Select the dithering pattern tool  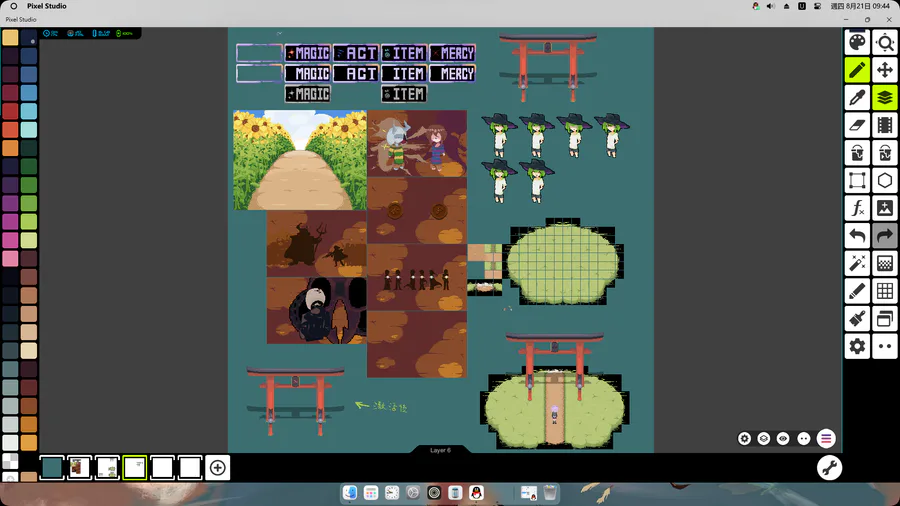(885, 263)
